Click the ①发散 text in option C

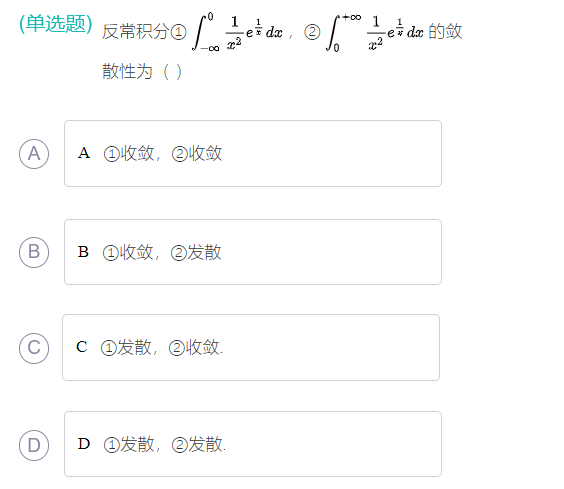126,348
